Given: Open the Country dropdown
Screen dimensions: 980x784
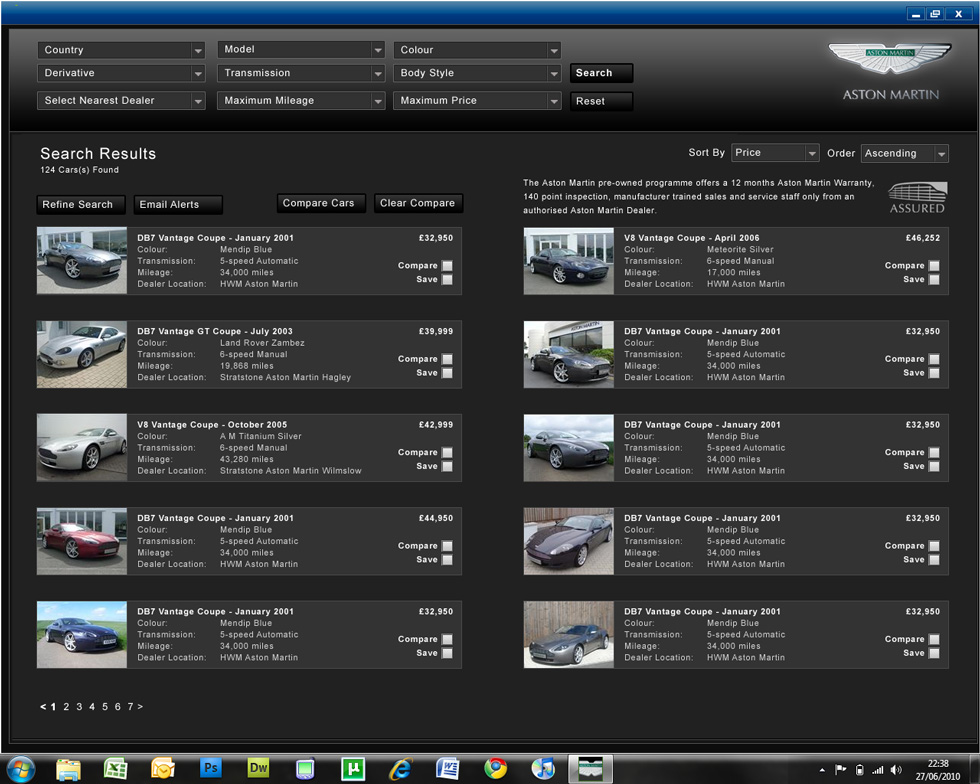Looking at the screenshot, I should tap(121, 50).
